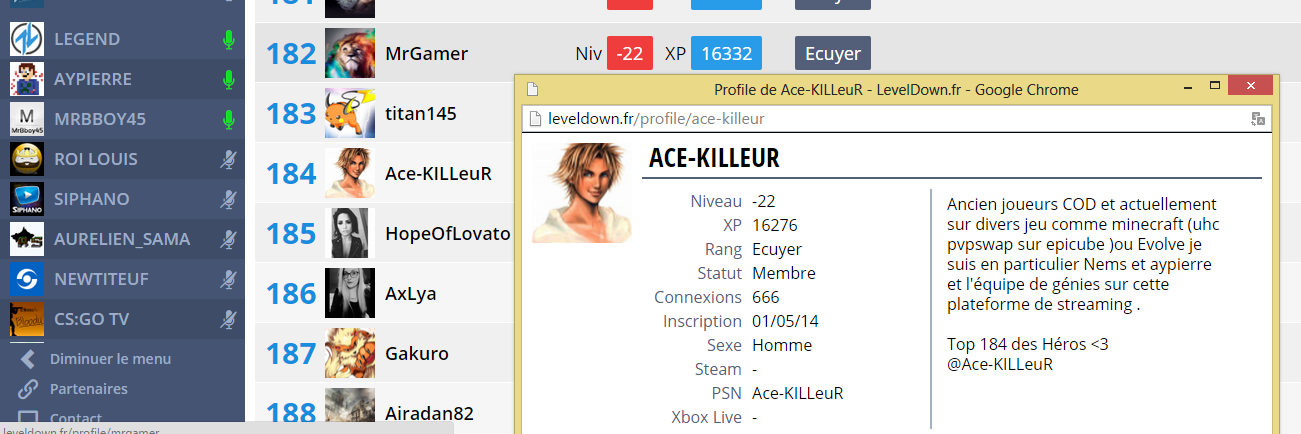Select the SIPHANO channel name

(x=92, y=199)
